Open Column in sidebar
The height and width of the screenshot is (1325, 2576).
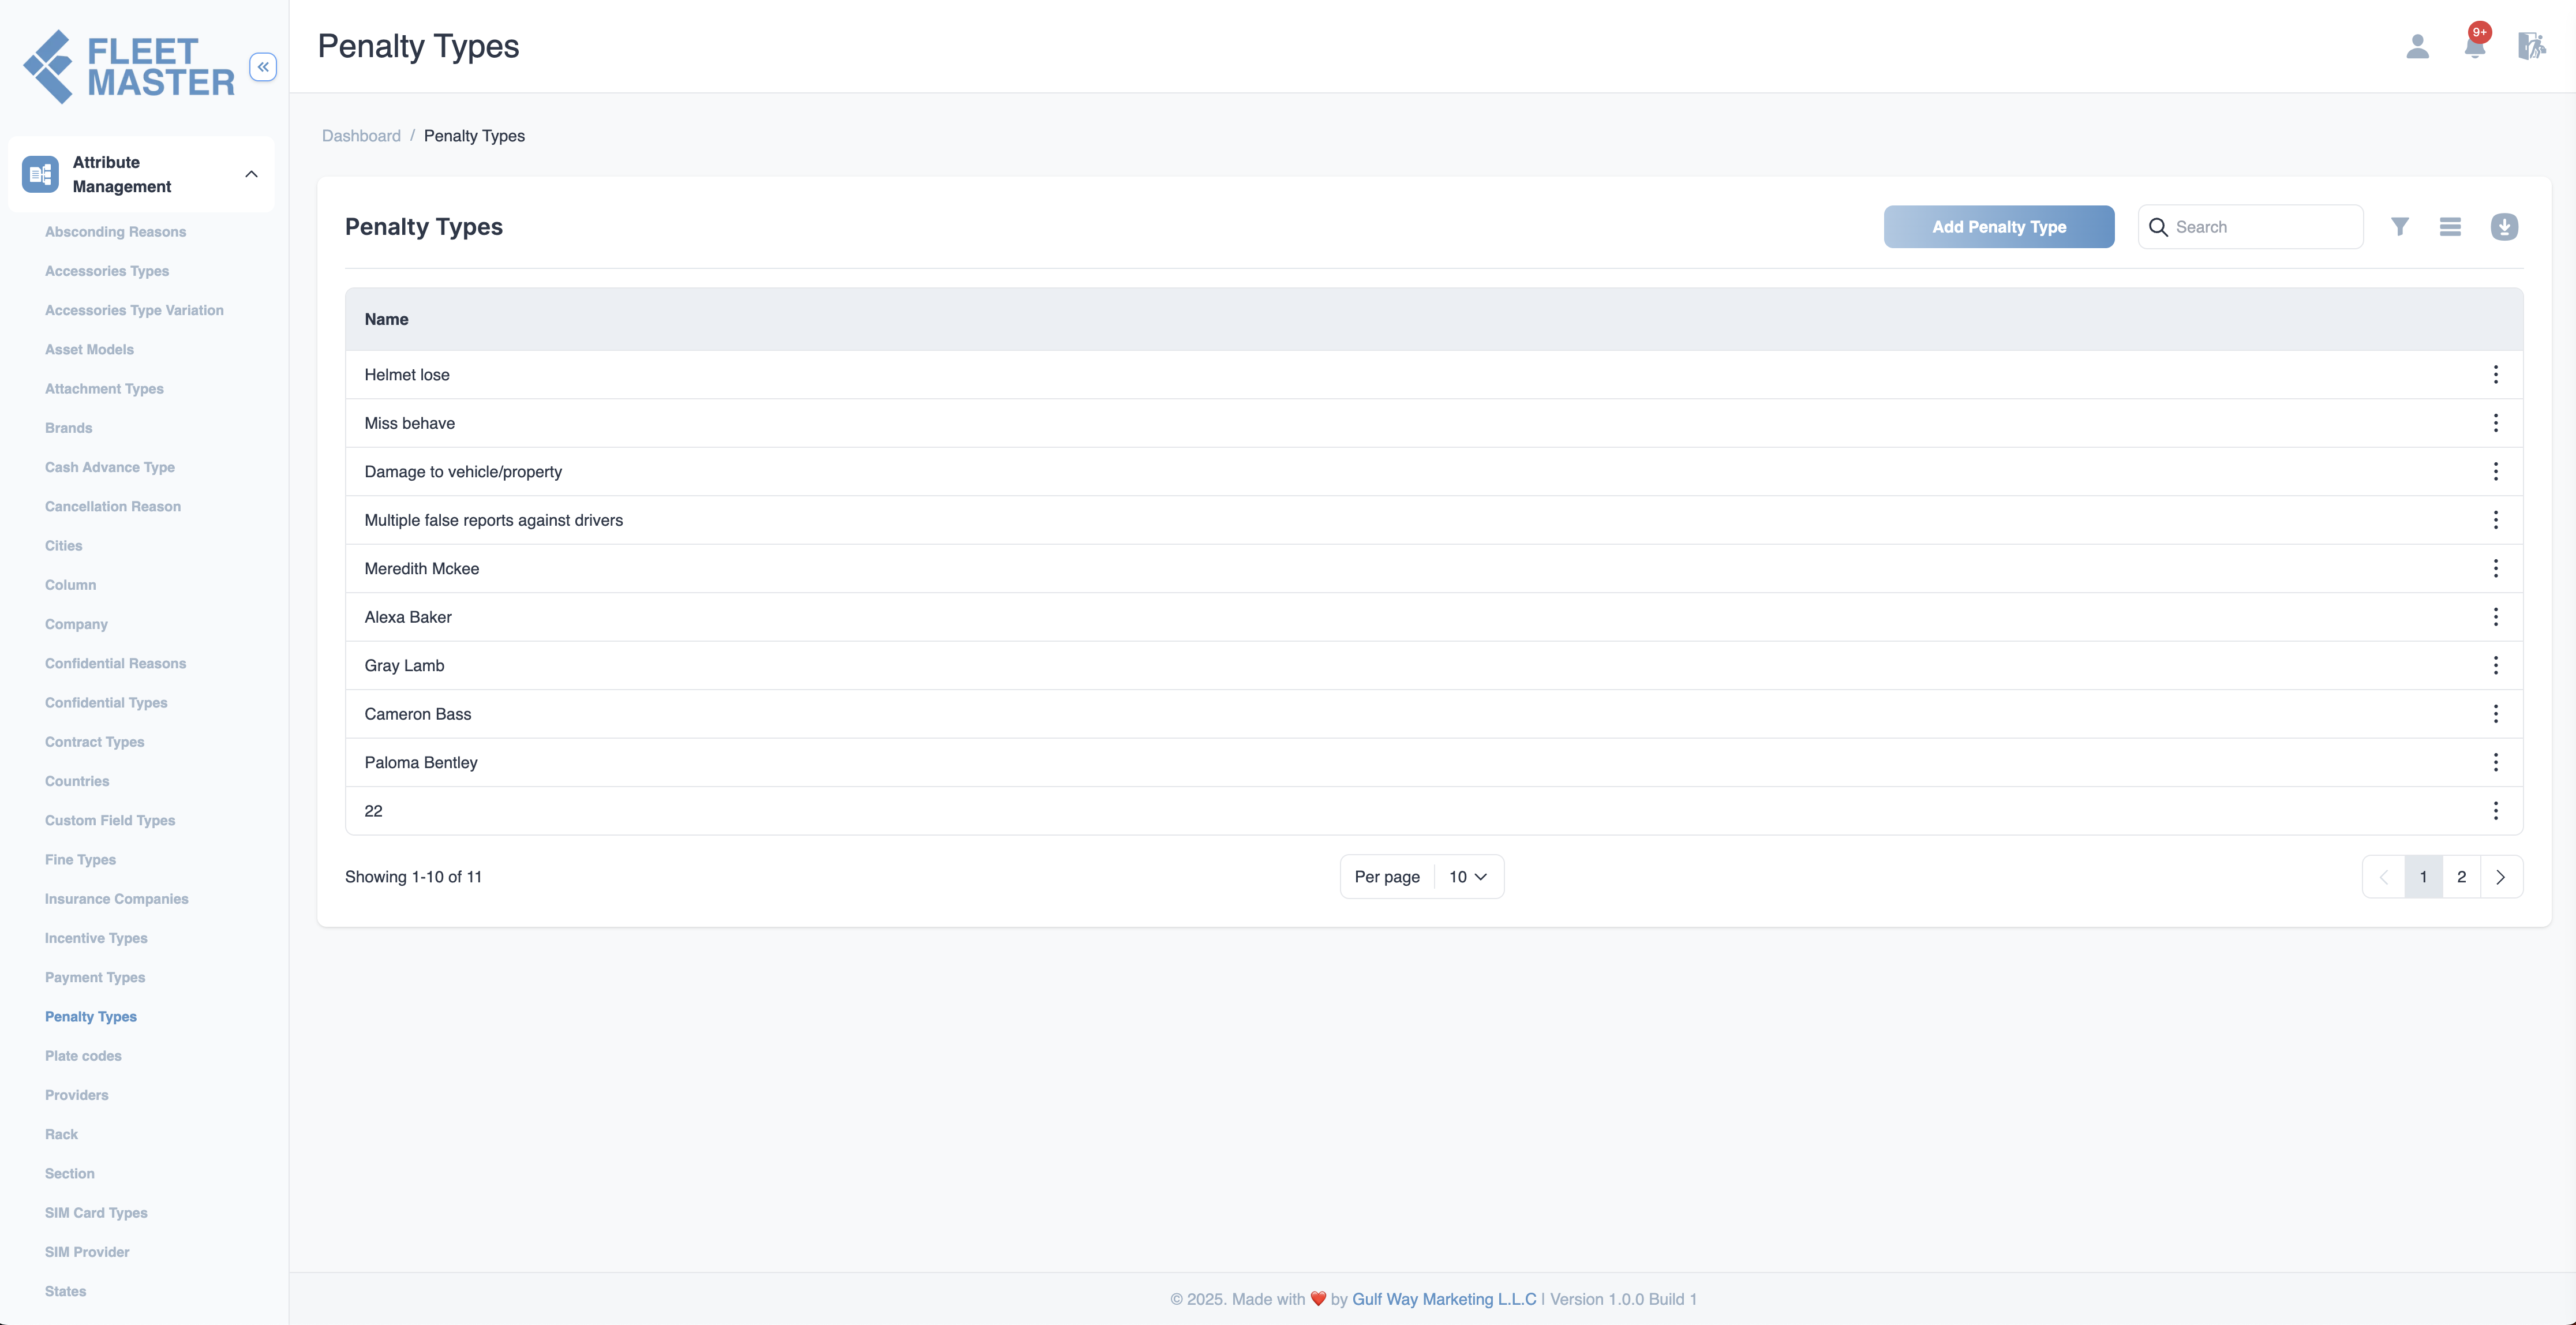point(70,585)
